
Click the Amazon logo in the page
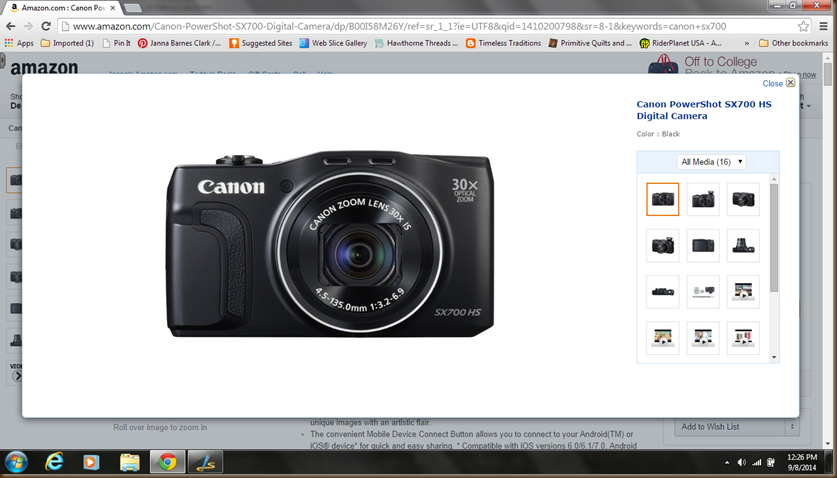44,67
